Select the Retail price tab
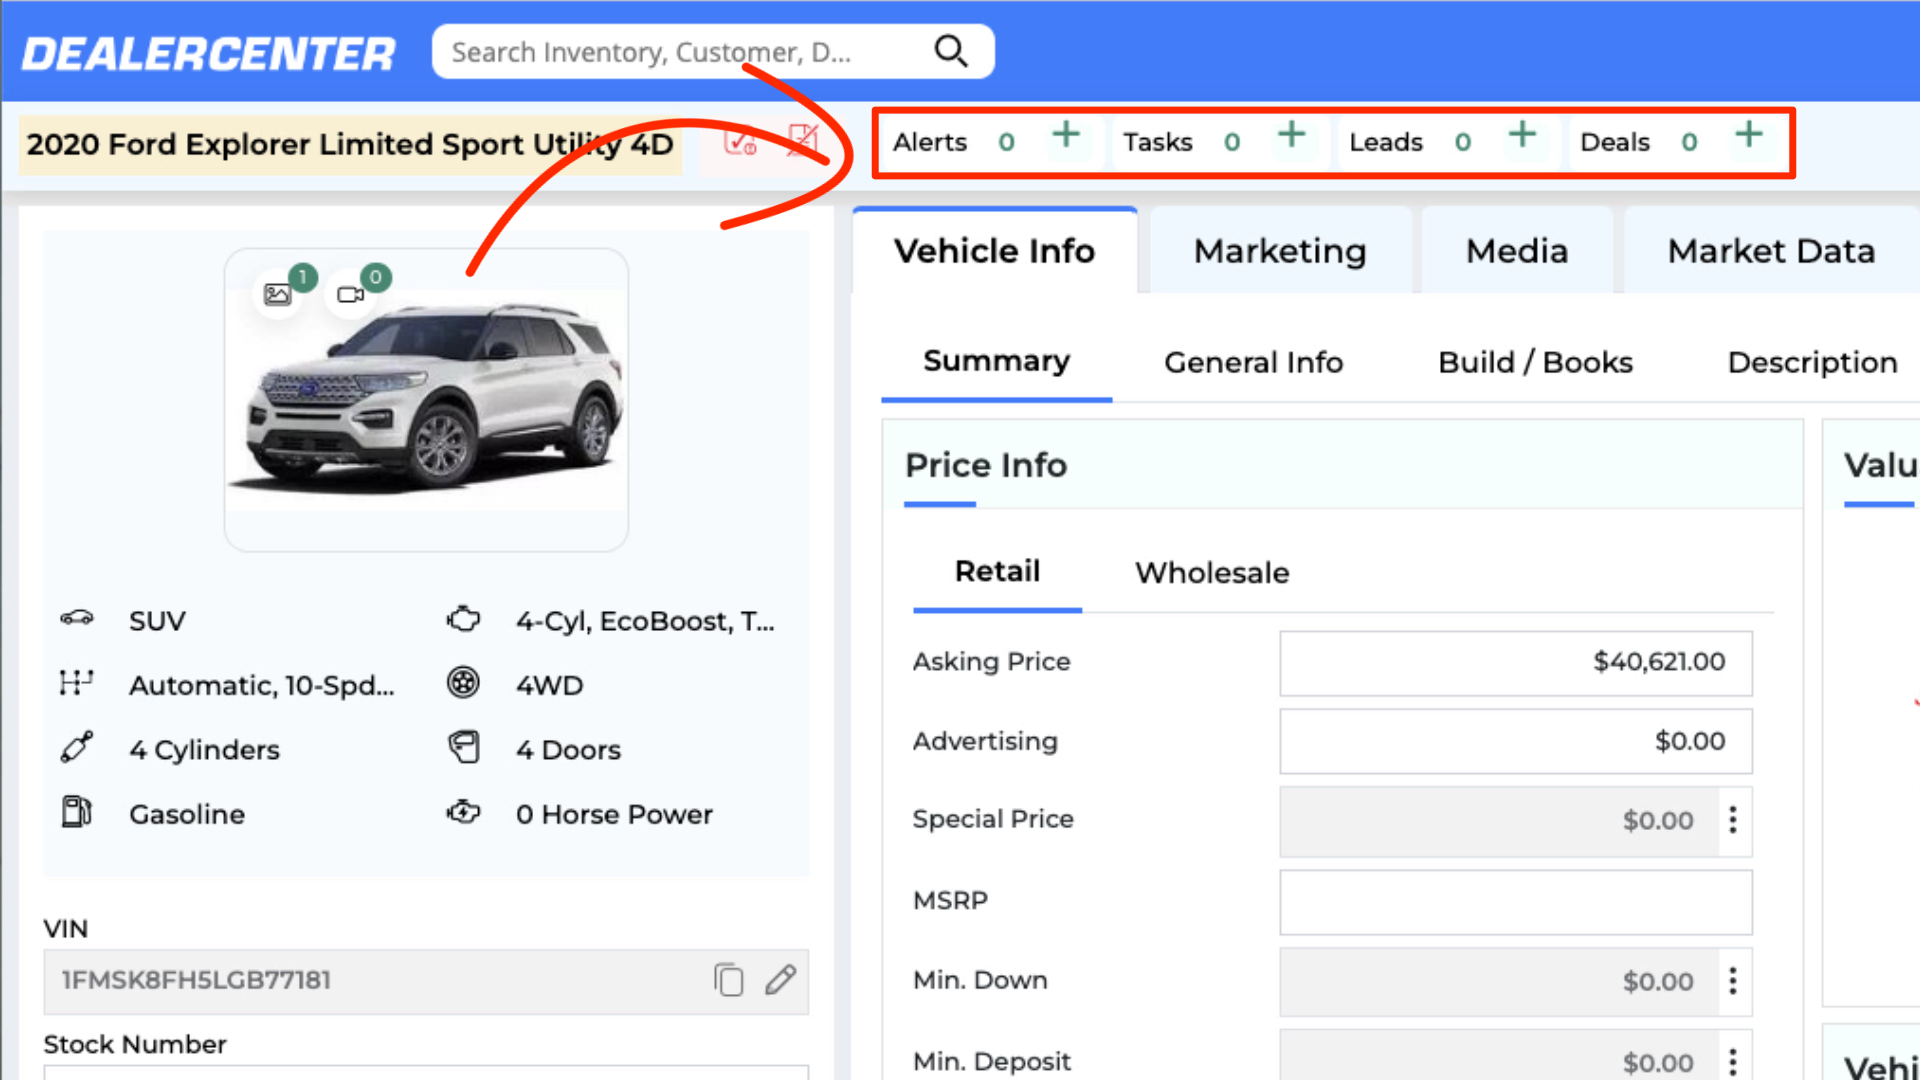The width and height of the screenshot is (1920, 1080). (997, 571)
